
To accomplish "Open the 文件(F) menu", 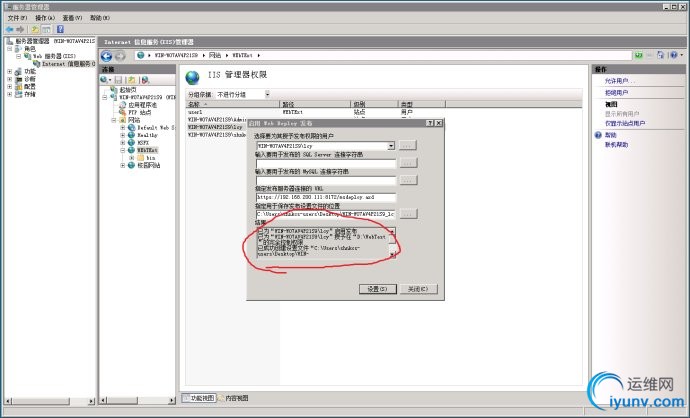I will pyautogui.click(x=18, y=18).
